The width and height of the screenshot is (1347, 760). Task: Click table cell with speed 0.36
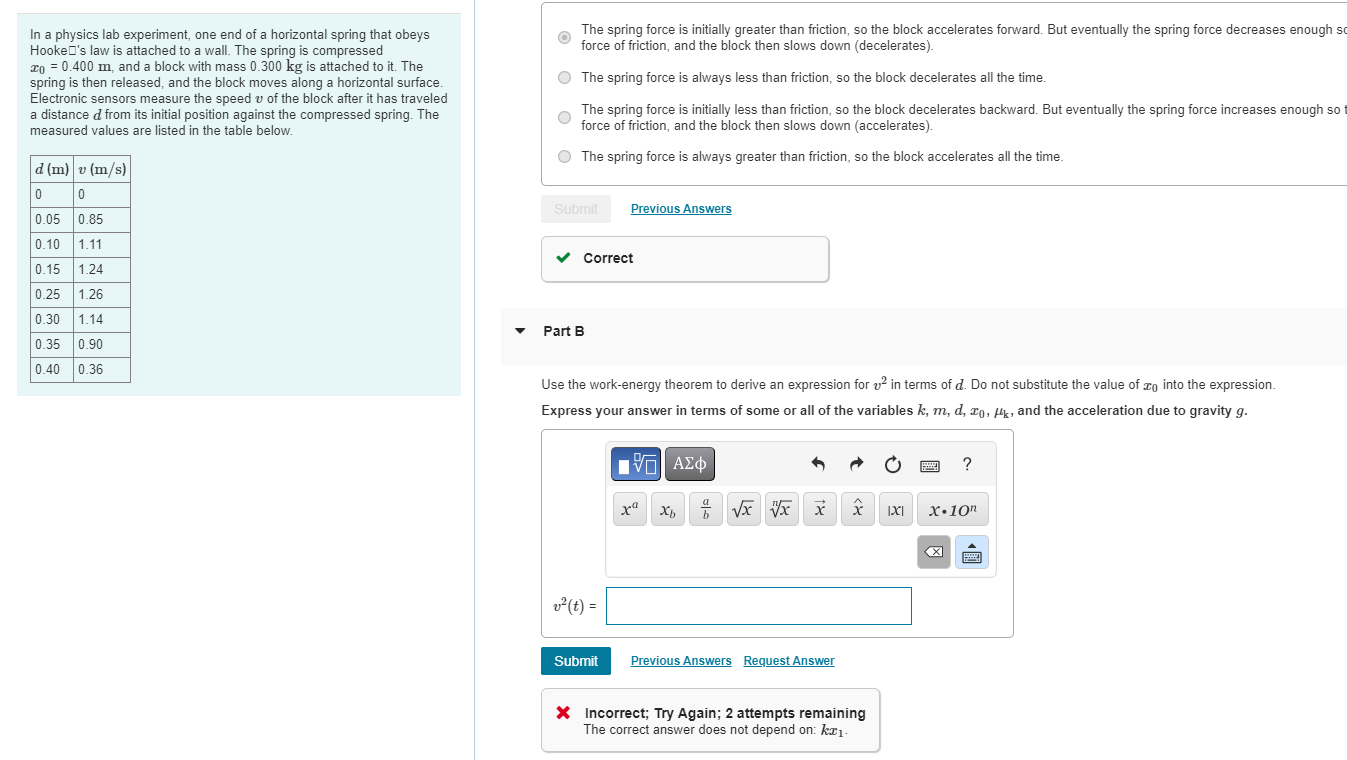point(102,370)
